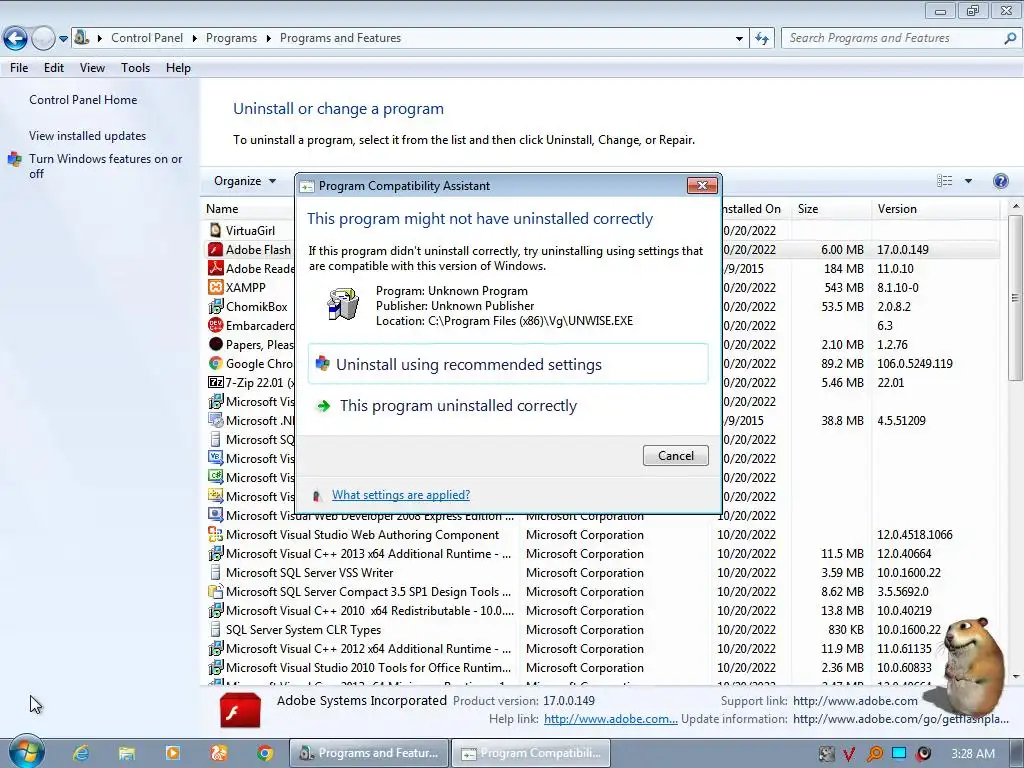Click Programs in the address breadcrumb

click(x=231, y=38)
